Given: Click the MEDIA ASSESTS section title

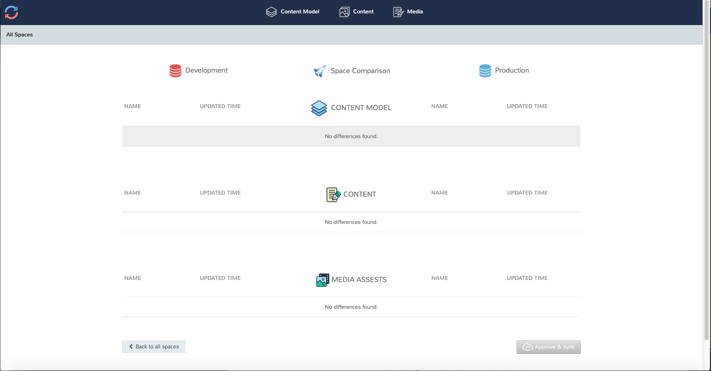Looking at the screenshot, I should point(359,279).
